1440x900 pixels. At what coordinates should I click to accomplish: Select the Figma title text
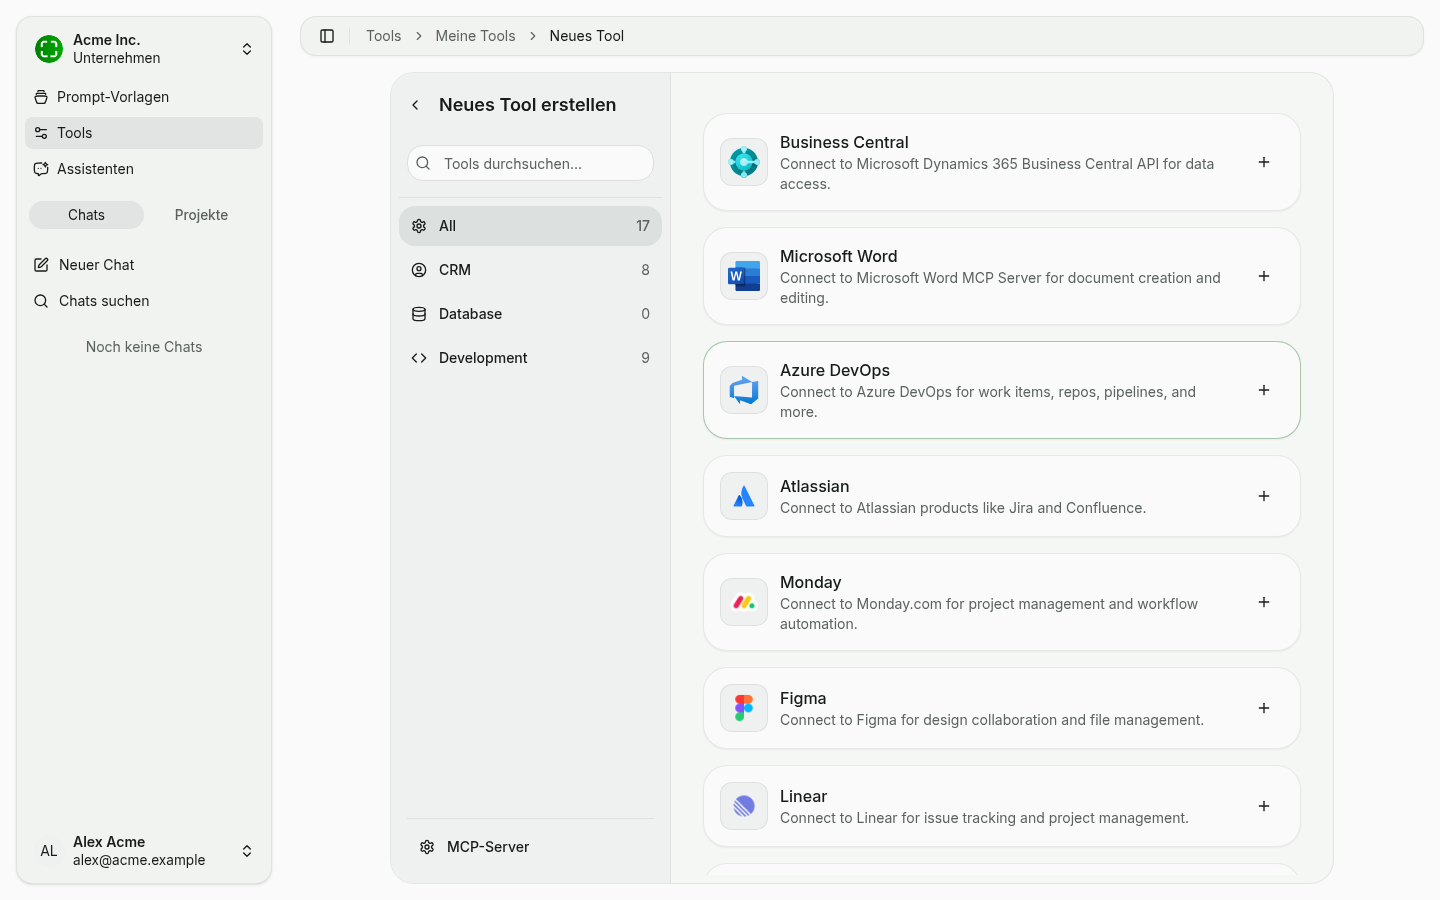click(803, 698)
